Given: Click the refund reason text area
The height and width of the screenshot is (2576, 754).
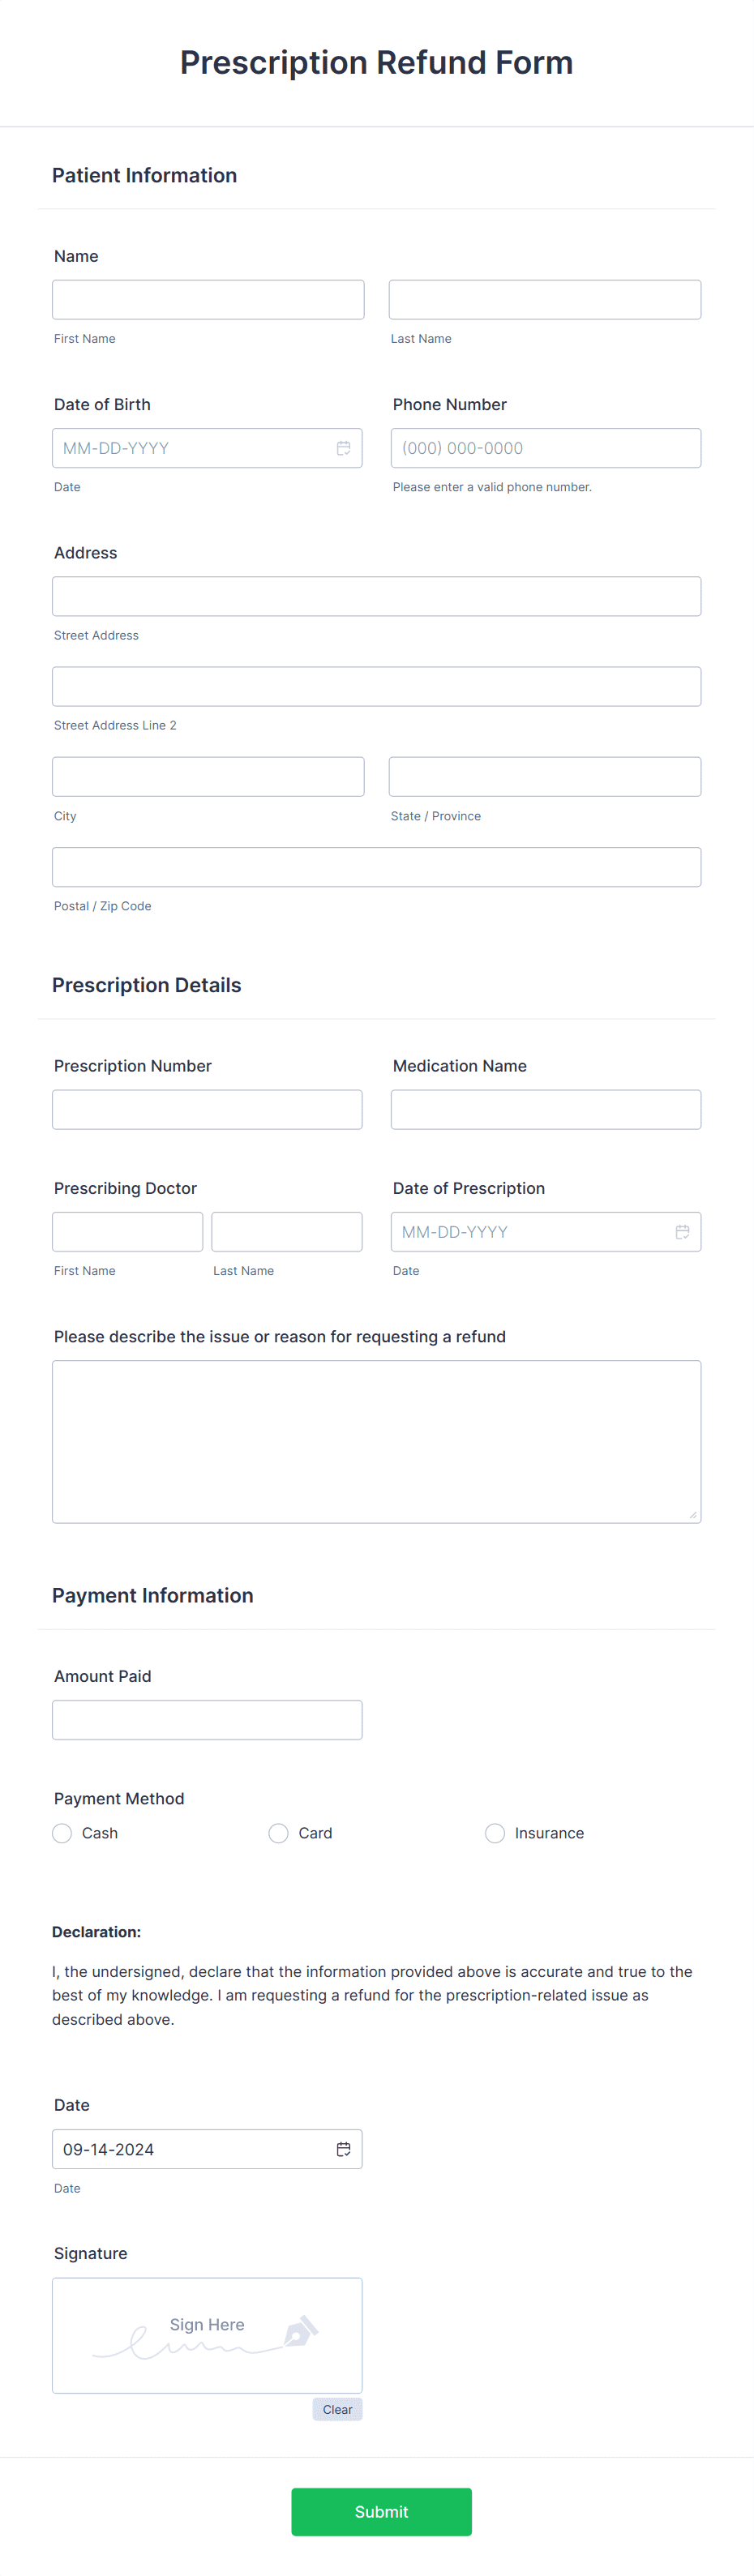Looking at the screenshot, I should click(376, 1440).
